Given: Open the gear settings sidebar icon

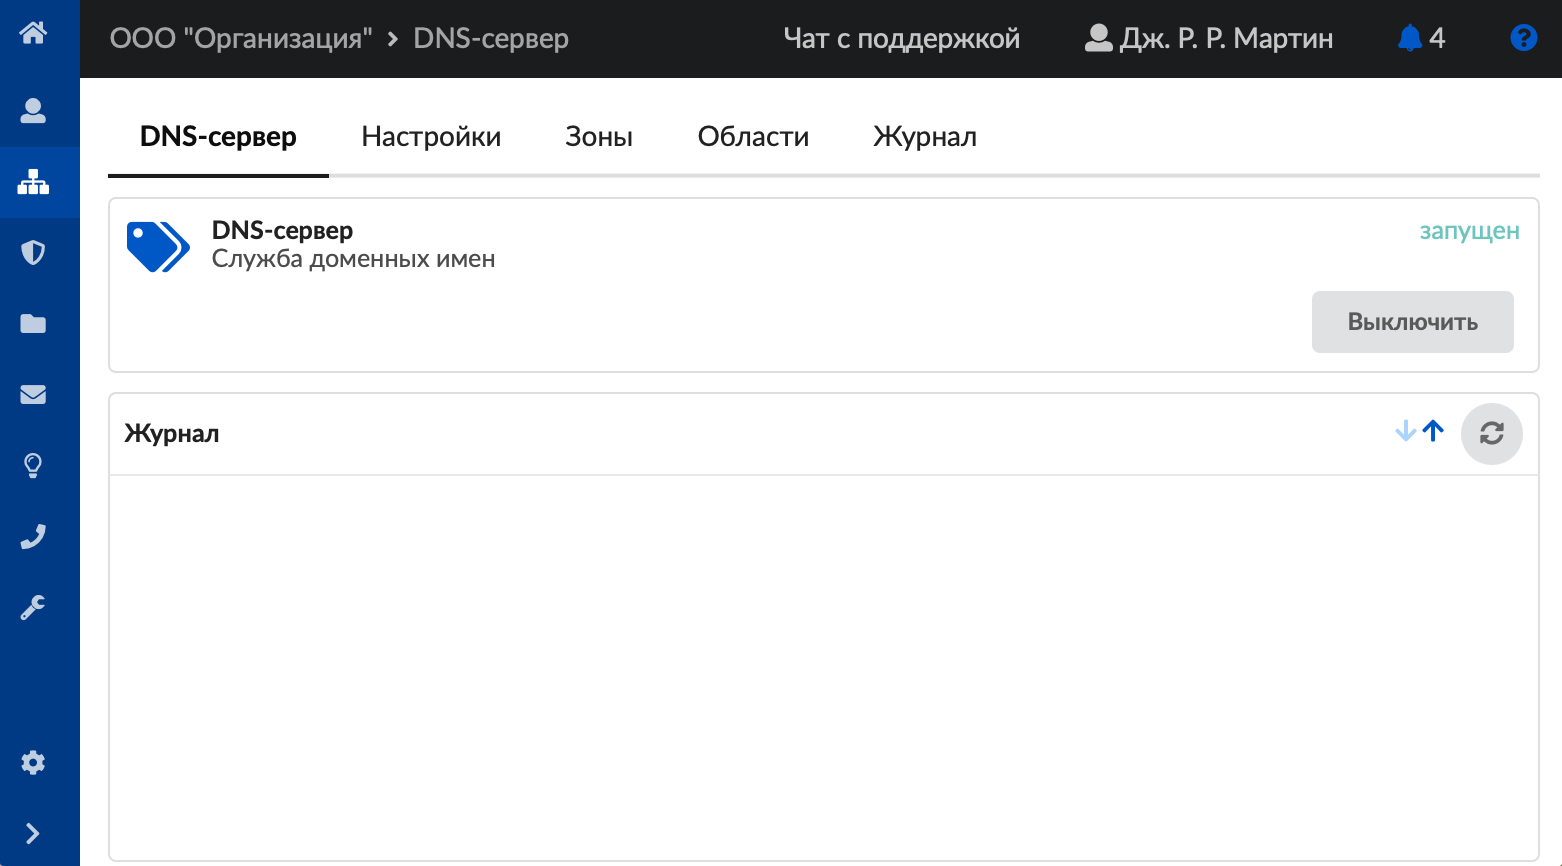Looking at the screenshot, I should [x=33, y=762].
